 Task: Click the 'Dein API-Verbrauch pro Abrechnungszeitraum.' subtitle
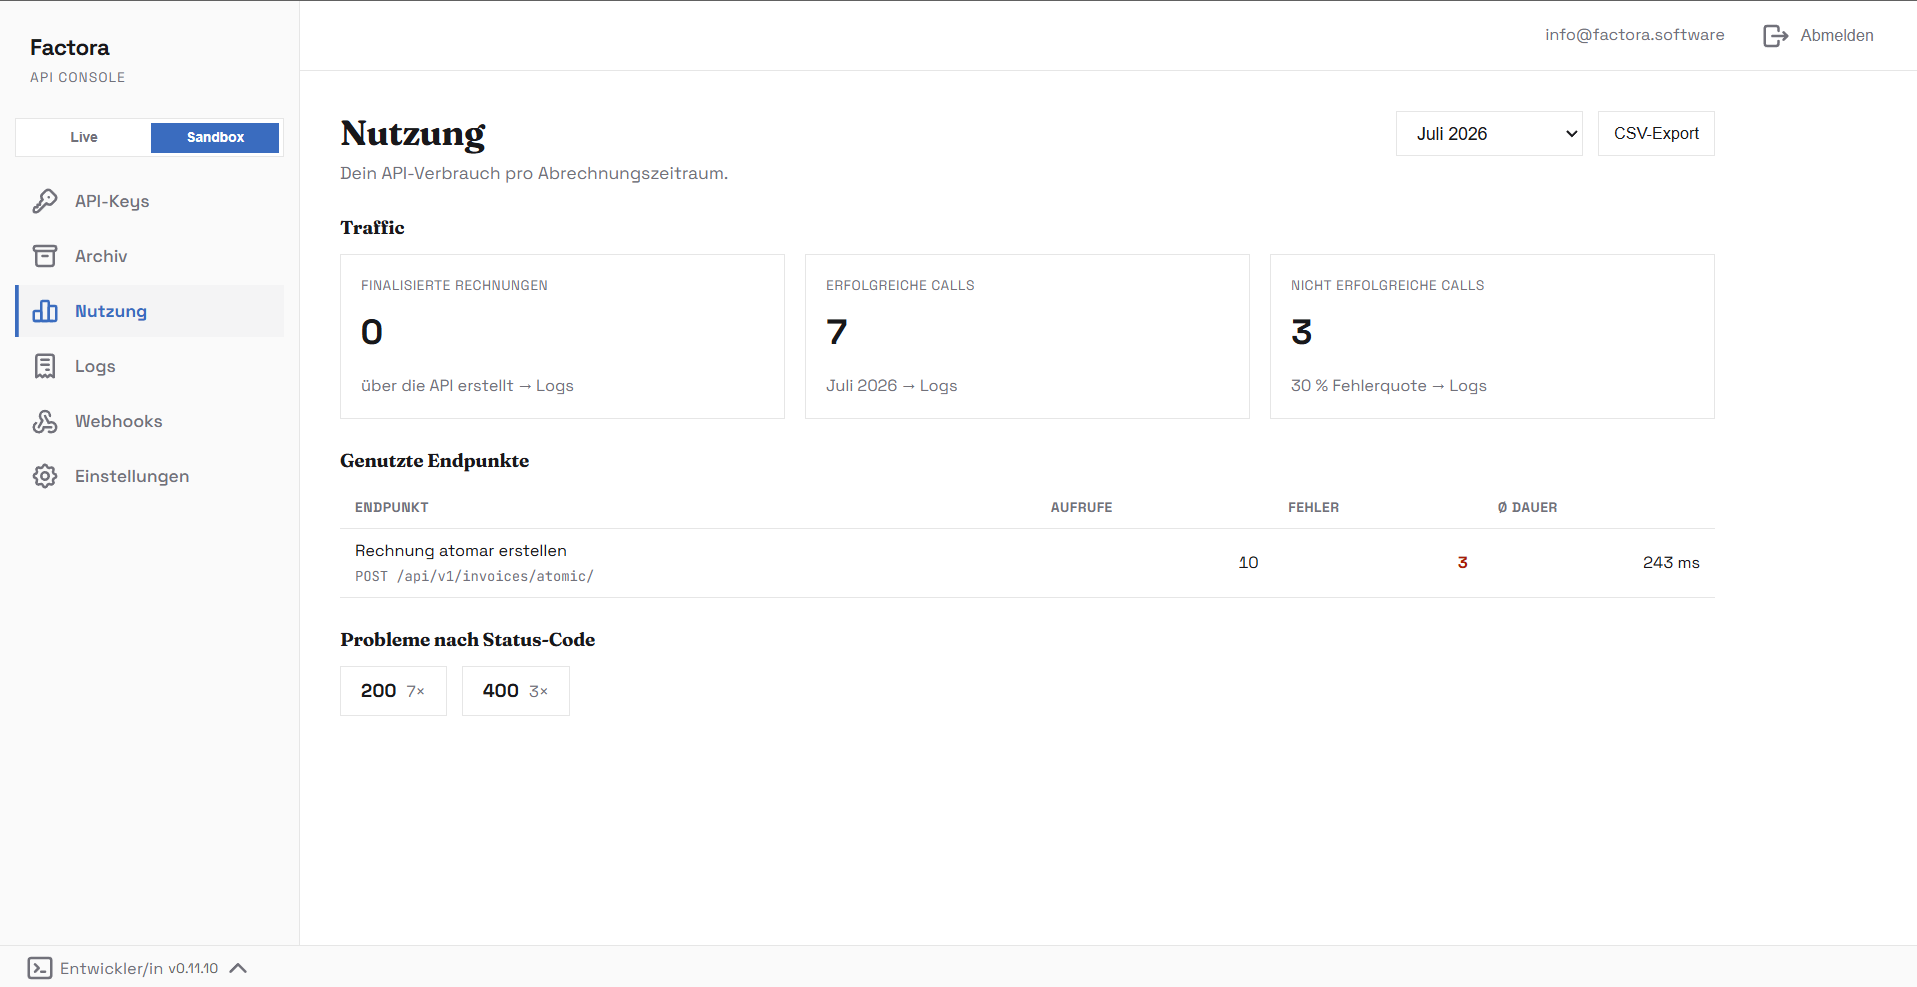(534, 174)
